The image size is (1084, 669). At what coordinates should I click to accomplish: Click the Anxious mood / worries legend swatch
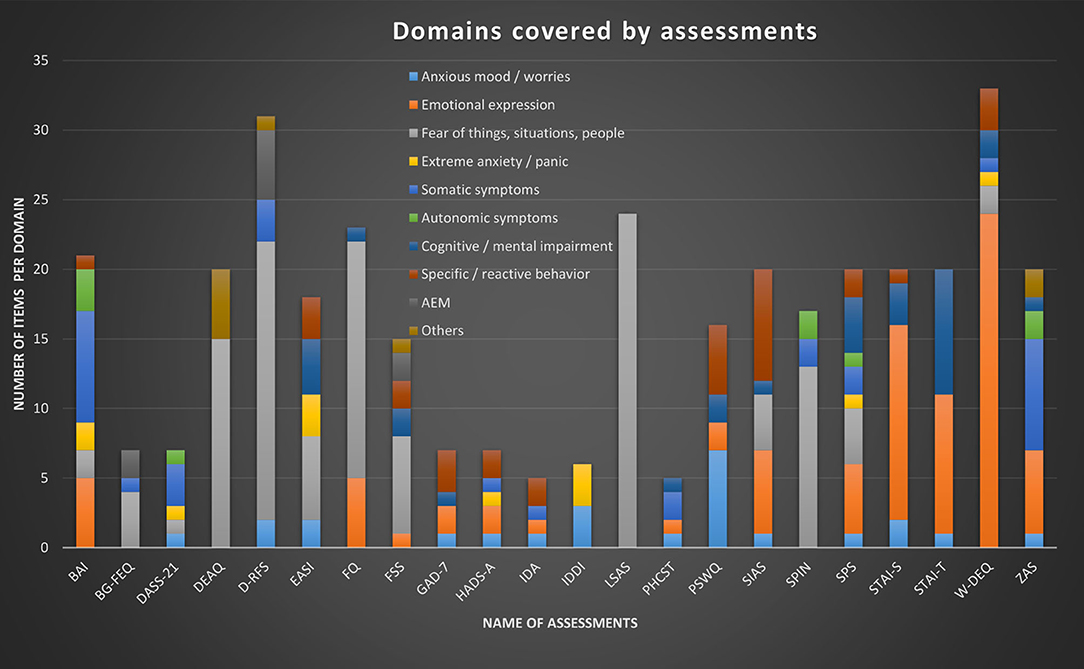(x=413, y=77)
